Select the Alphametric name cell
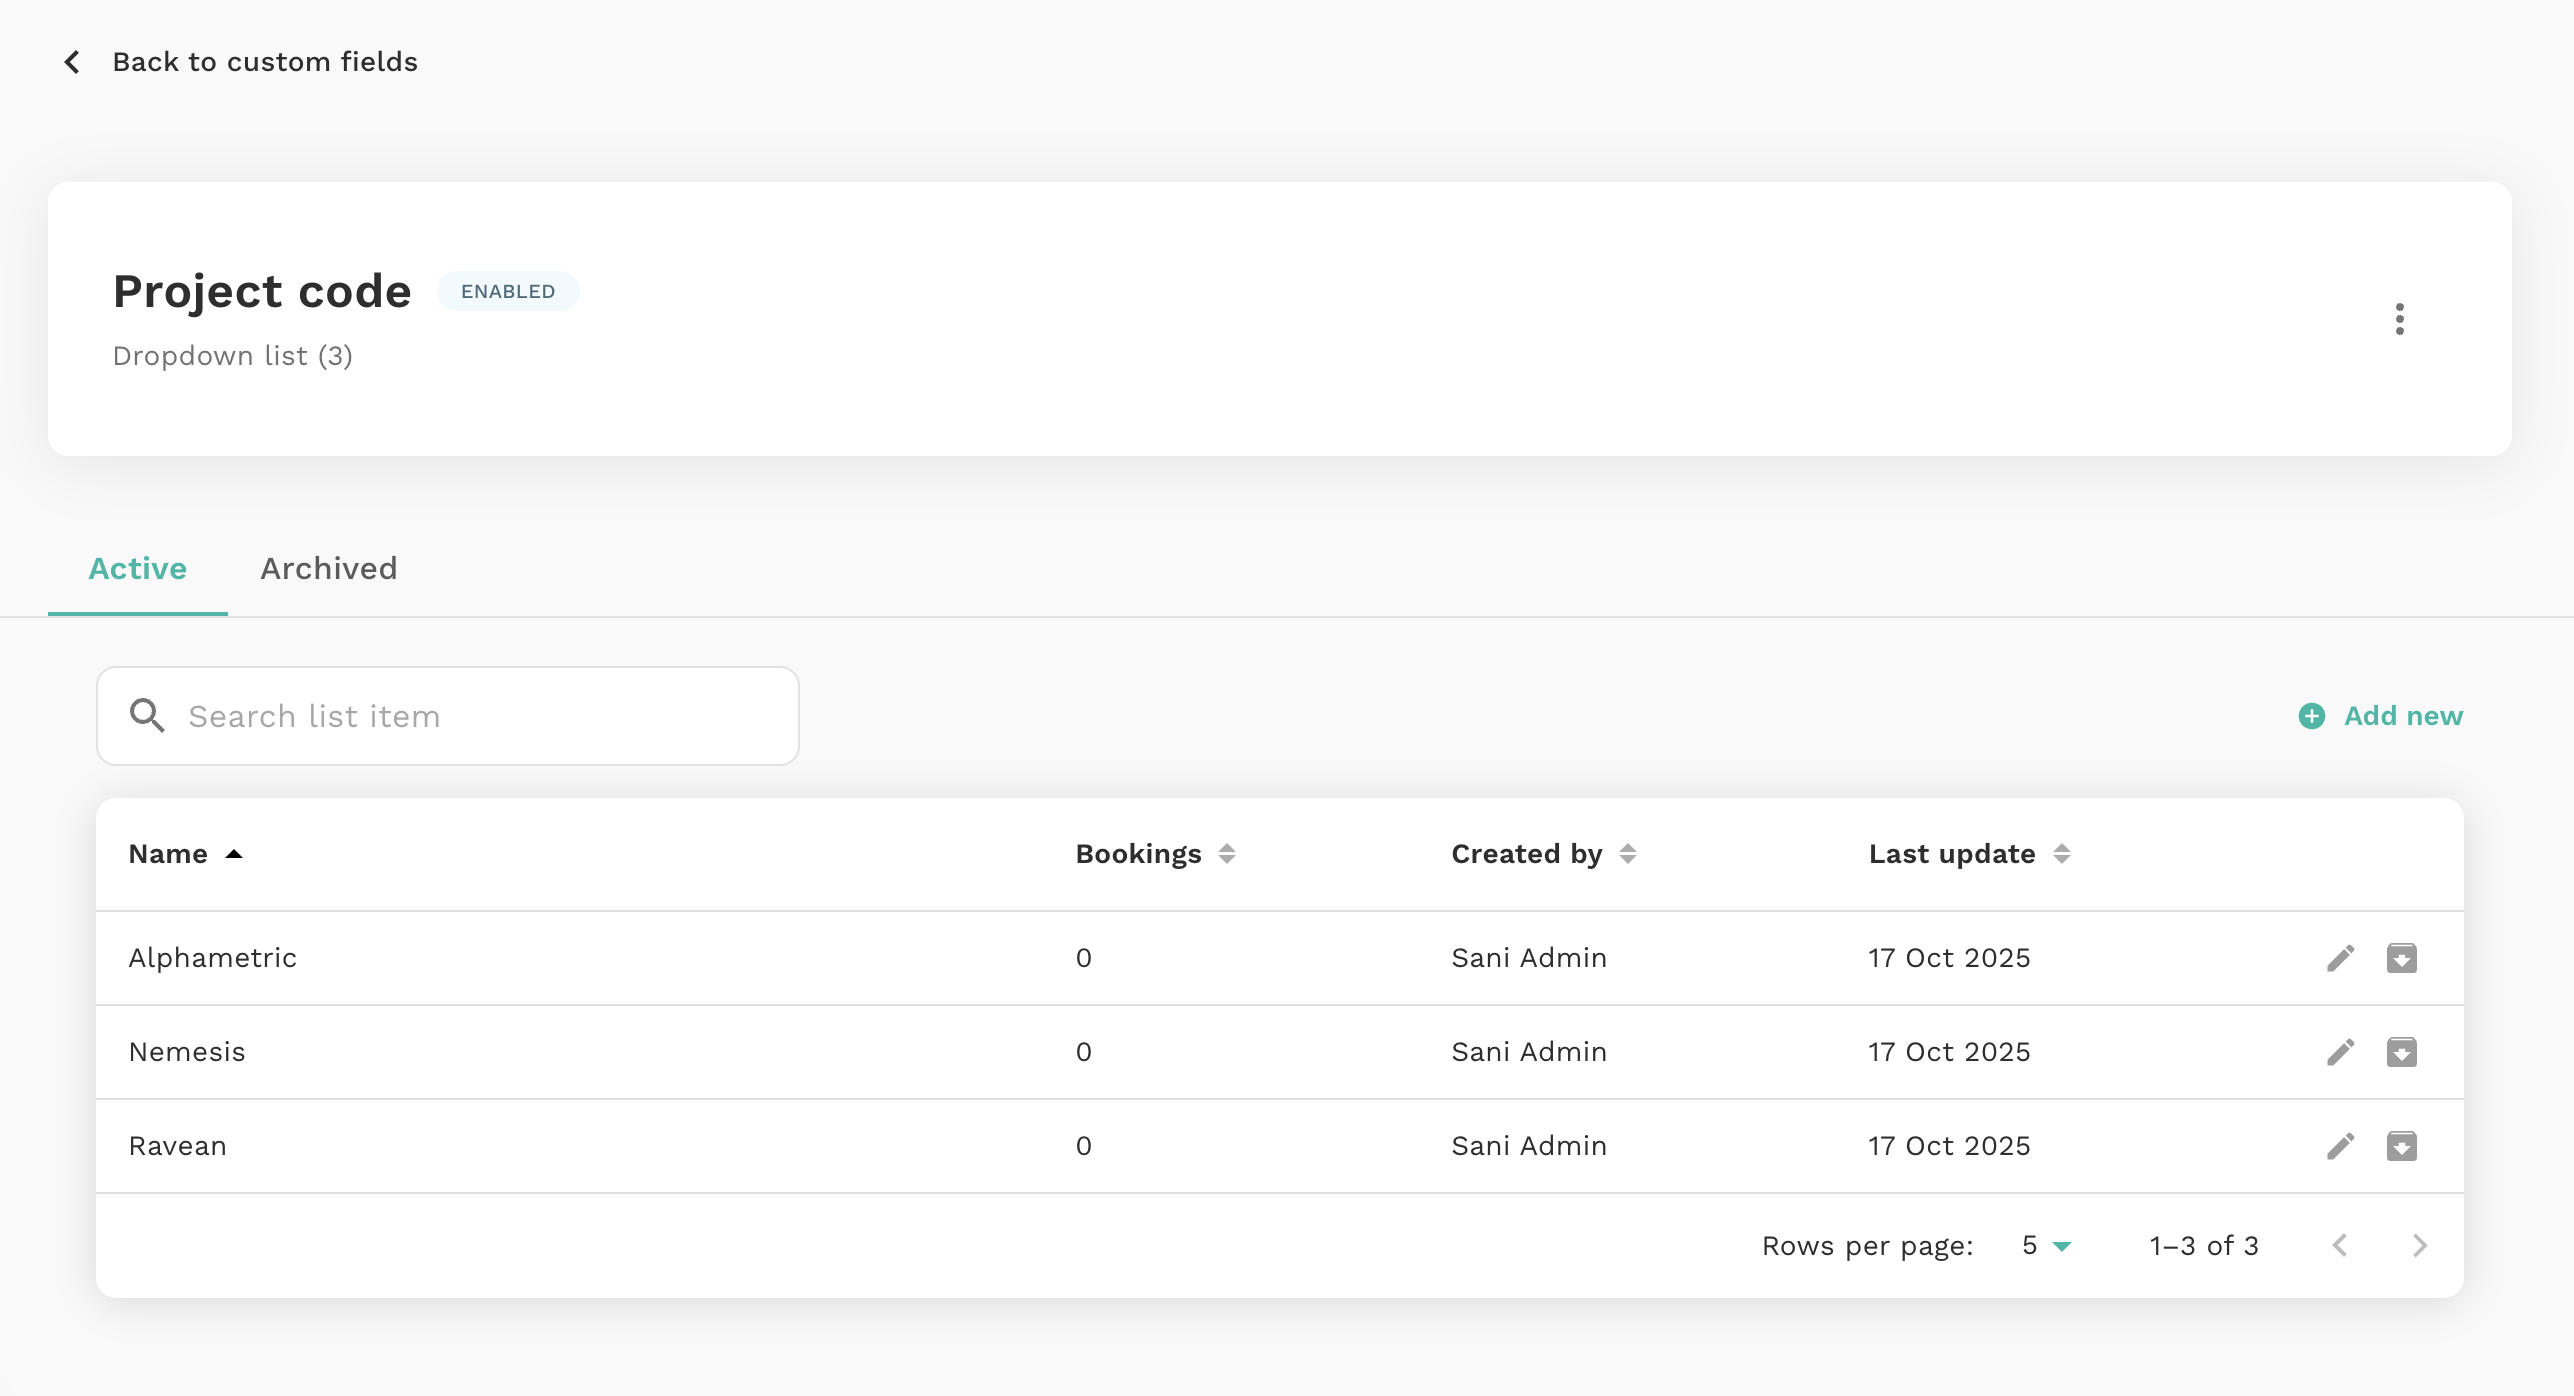 [x=213, y=958]
